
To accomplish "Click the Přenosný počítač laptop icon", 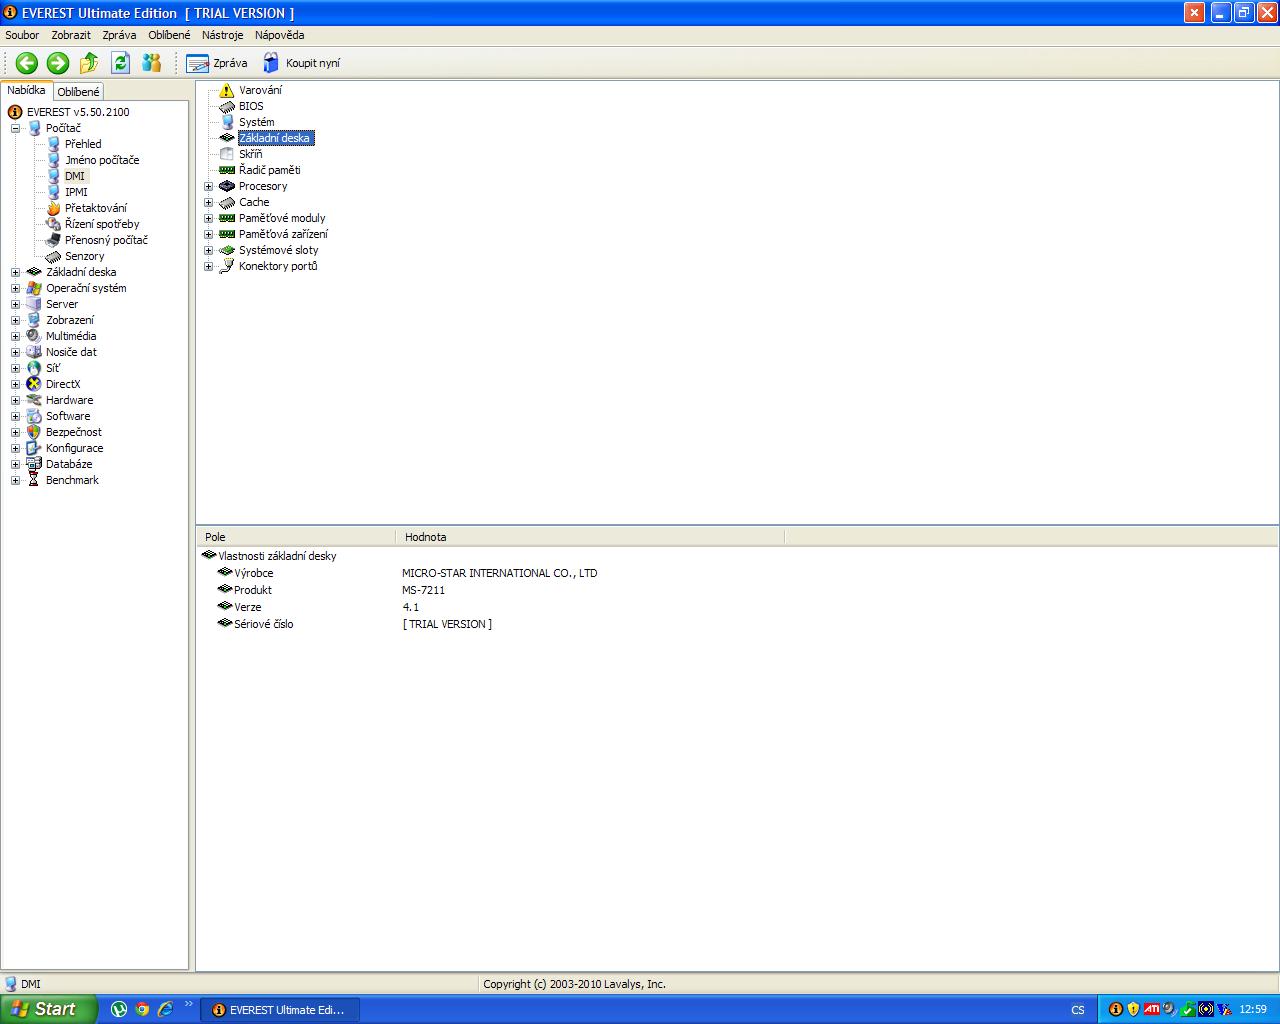I will [54, 240].
